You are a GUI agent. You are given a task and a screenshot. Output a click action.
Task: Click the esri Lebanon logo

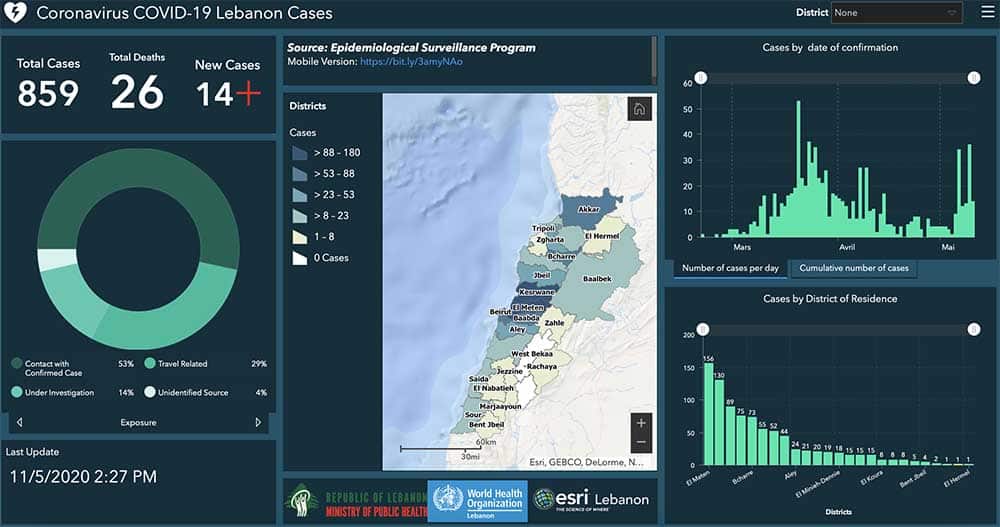point(591,499)
